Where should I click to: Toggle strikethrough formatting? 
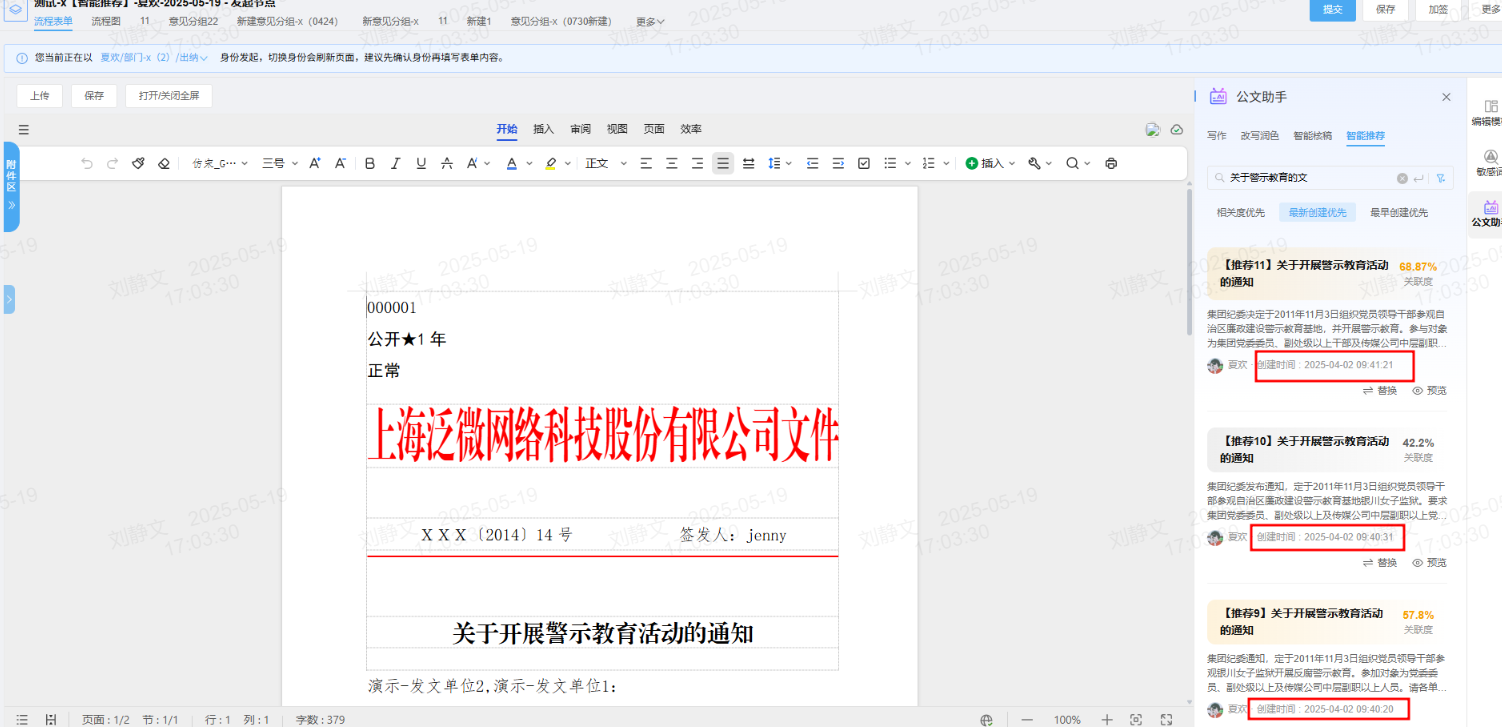click(x=447, y=163)
